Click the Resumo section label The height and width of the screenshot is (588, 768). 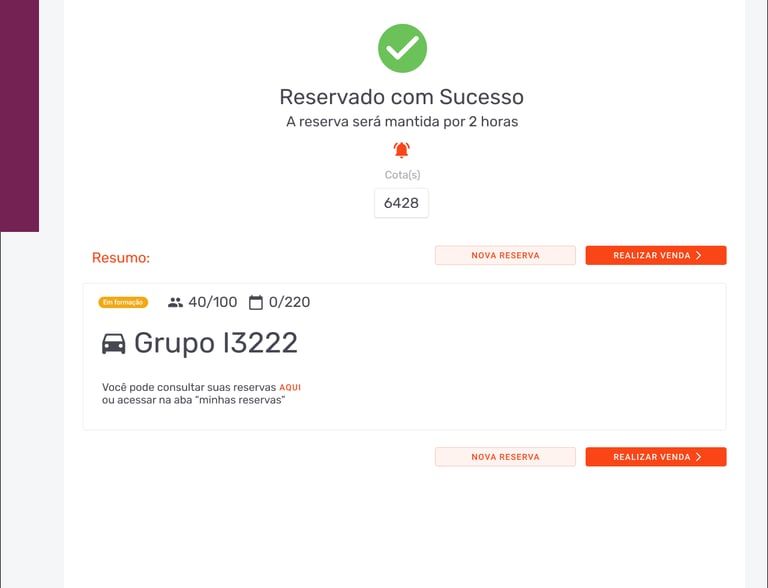(121, 258)
